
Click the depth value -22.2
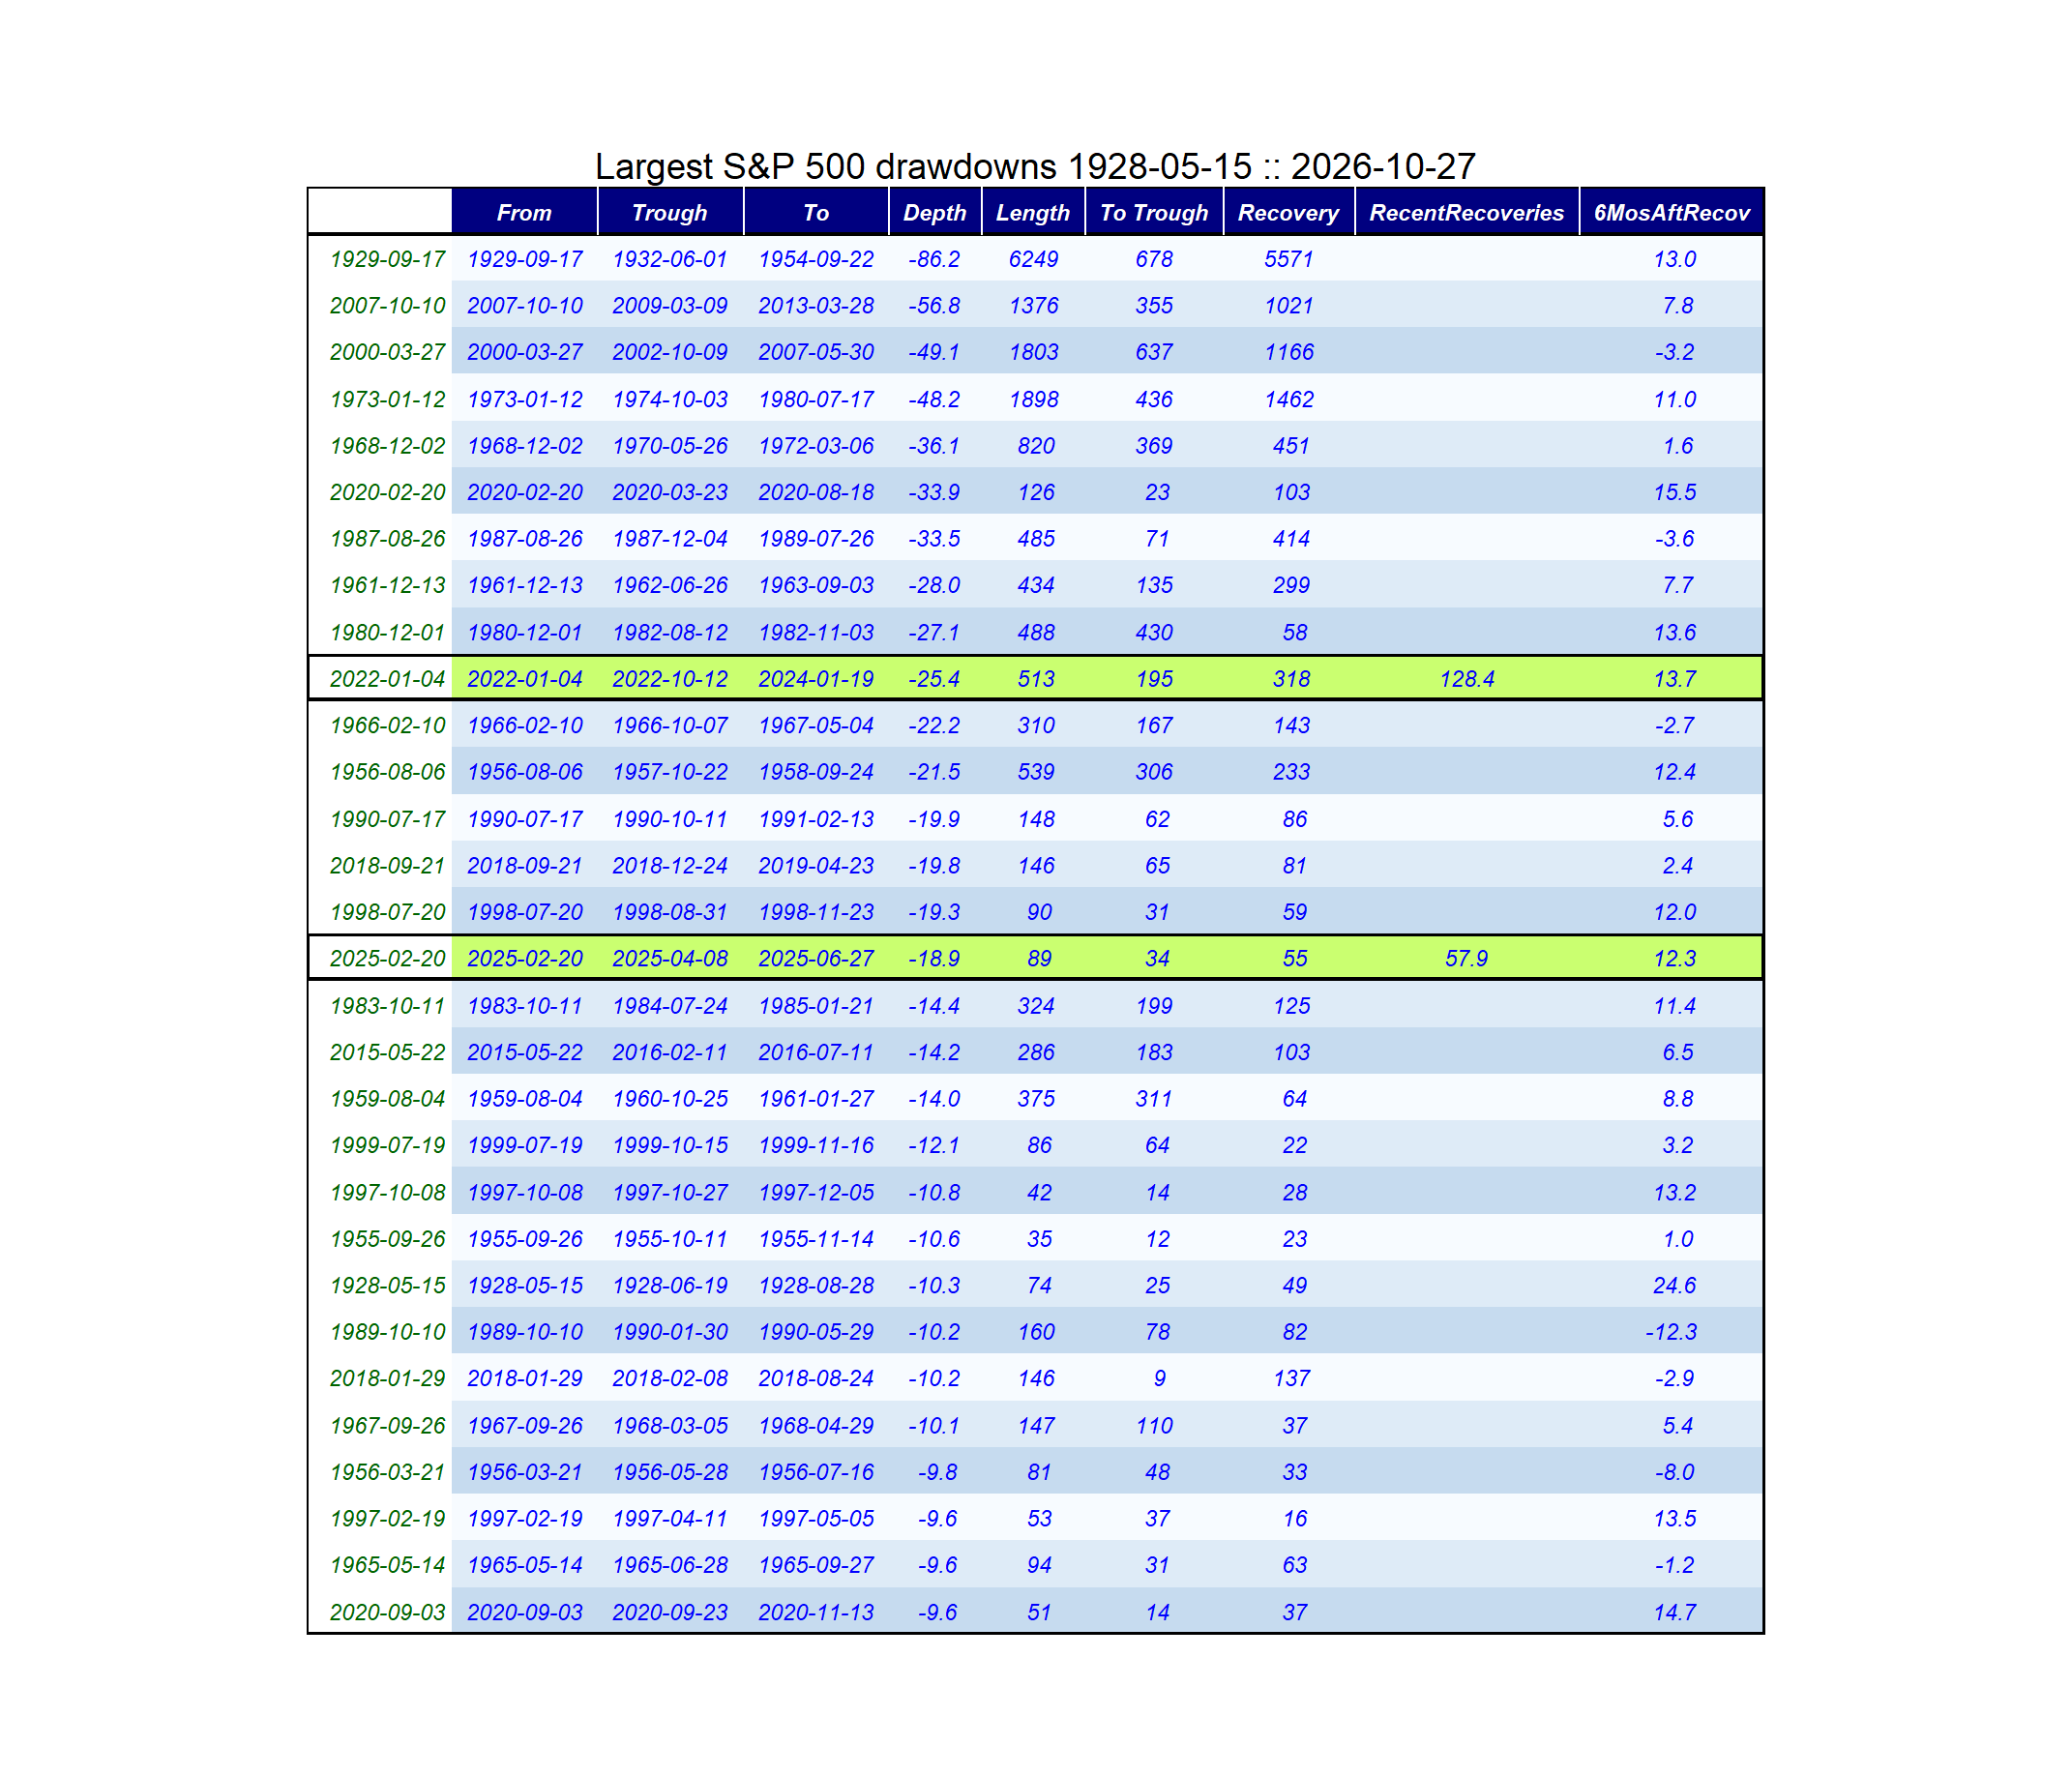[934, 726]
